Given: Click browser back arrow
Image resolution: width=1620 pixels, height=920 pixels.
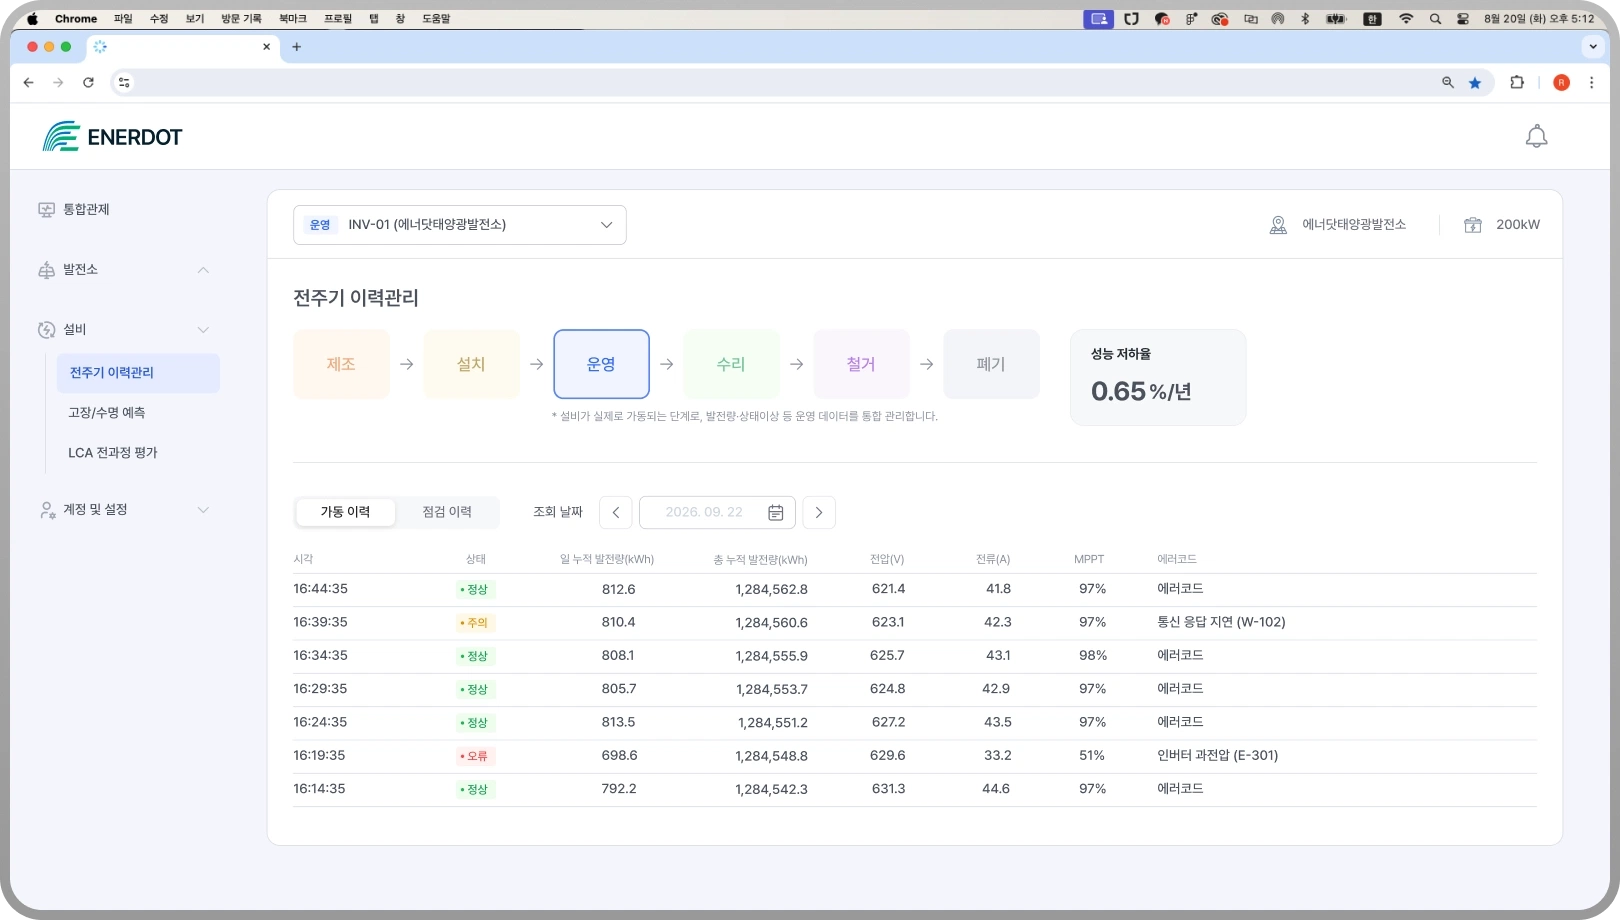Looking at the screenshot, I should click(28, 83).
